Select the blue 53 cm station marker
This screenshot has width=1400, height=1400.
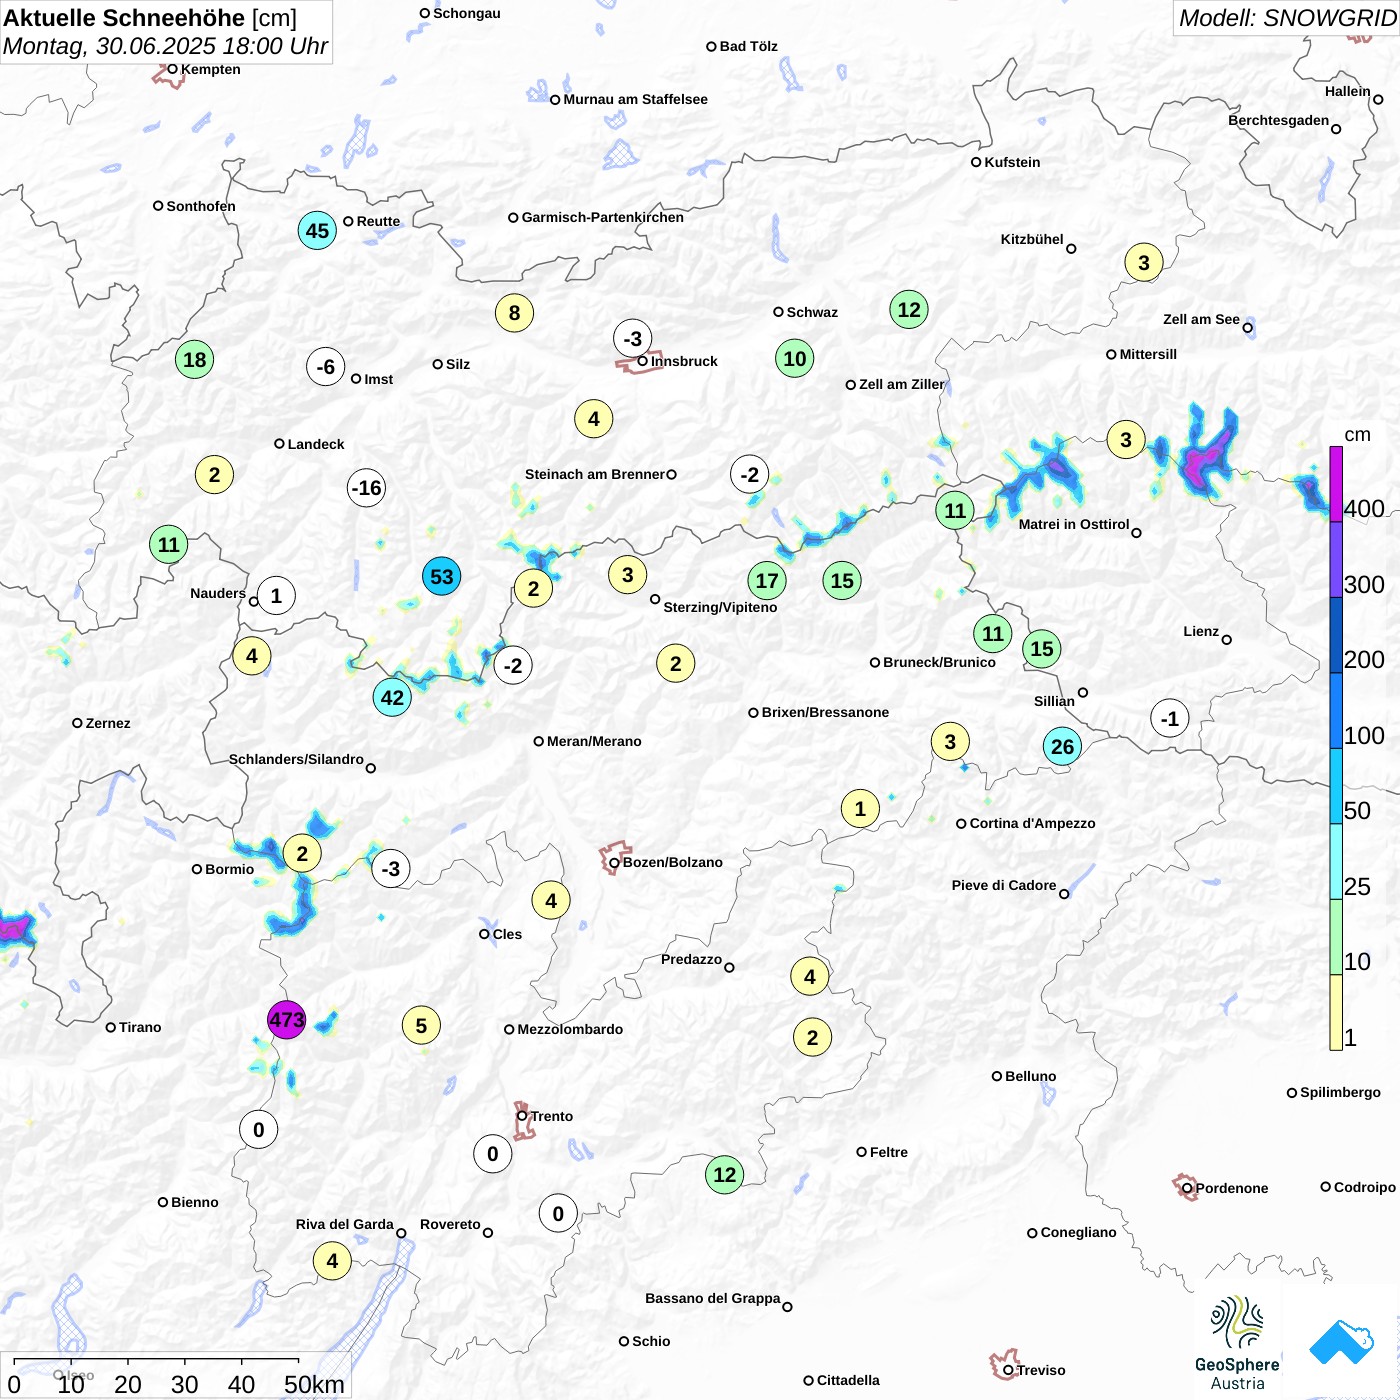pyautogui.click(x=442, y=577)
